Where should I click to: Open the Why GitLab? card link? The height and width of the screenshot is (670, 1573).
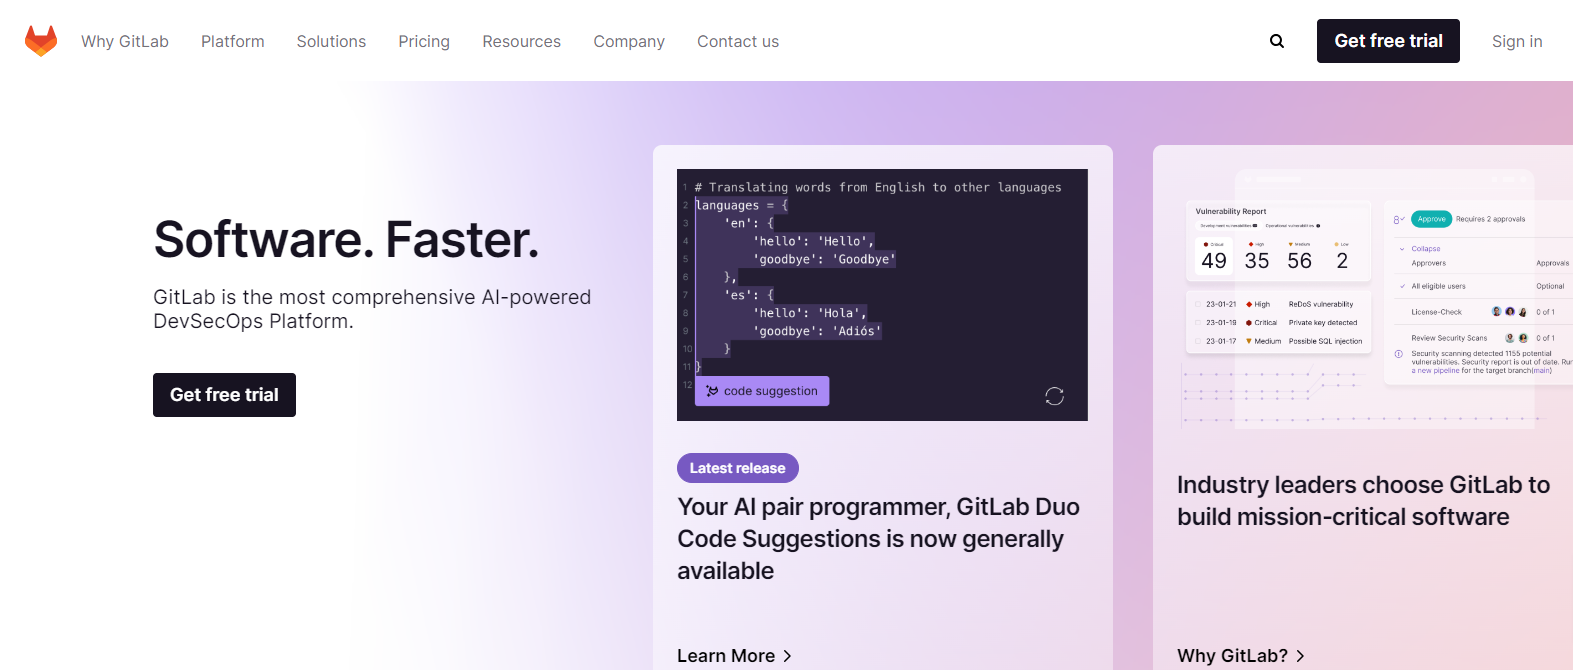coord(1241,656)
